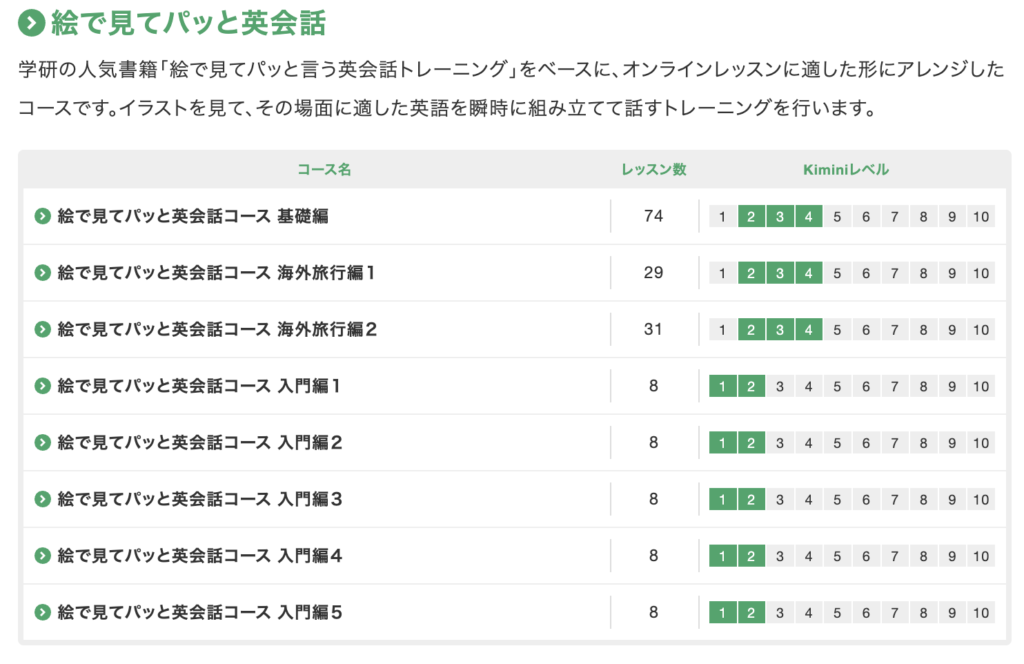Click the arrow icon beside the 入門編2 course

tap(42, 442)
